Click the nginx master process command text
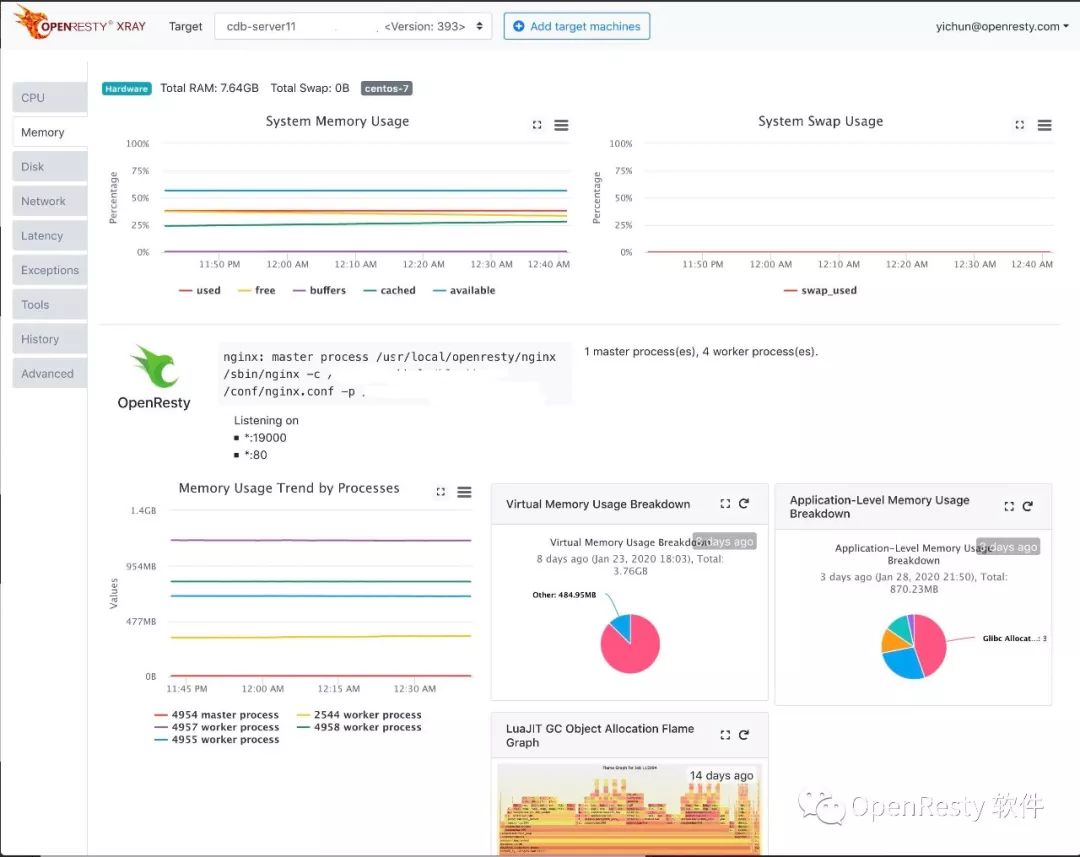This screenshot has height=857, width=1080. pyautogui.click(x=394, y=373)
